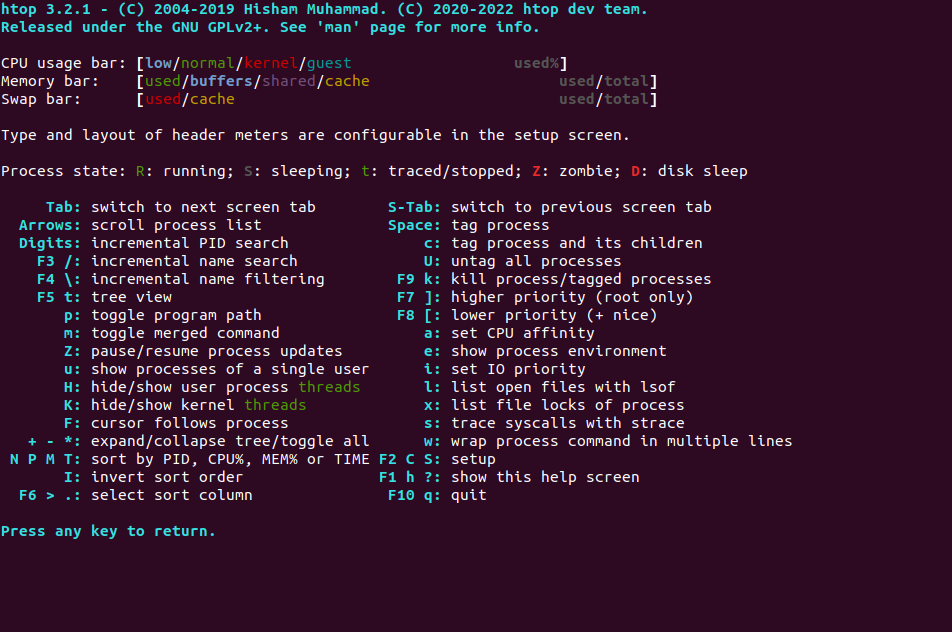Click the 'Type and layout of header meters' line
Viewport: 952px width, 632px height.
pyautogui.click(x=315, y=135)
